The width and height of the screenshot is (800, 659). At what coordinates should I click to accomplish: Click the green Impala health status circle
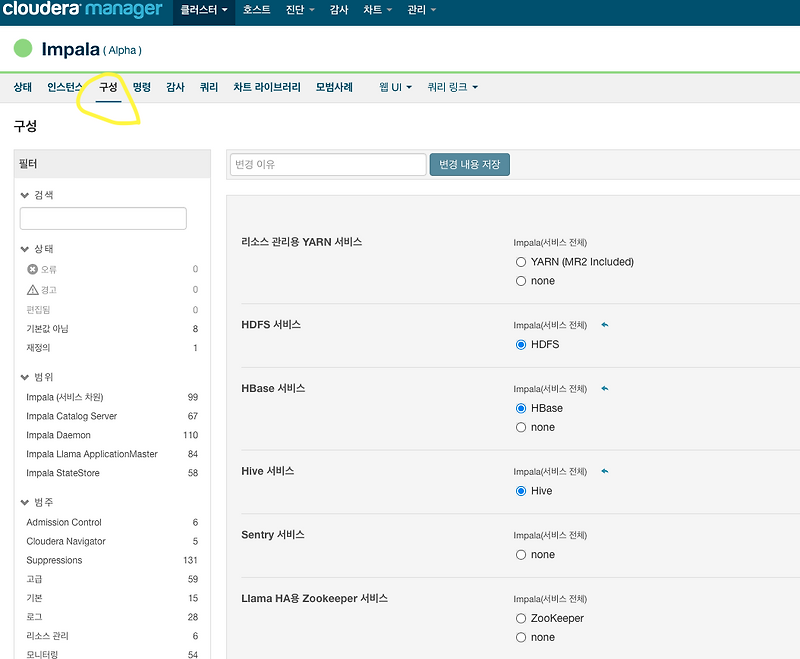[x=23, y=48]
